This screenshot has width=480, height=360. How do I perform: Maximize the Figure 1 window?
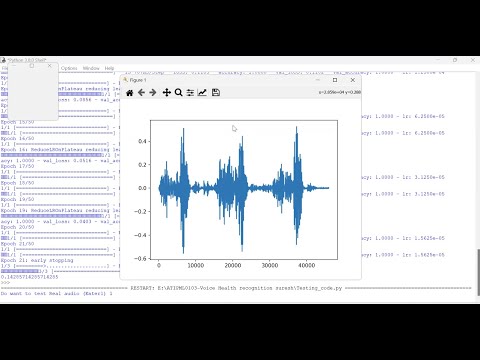click(x=335, y=80)
